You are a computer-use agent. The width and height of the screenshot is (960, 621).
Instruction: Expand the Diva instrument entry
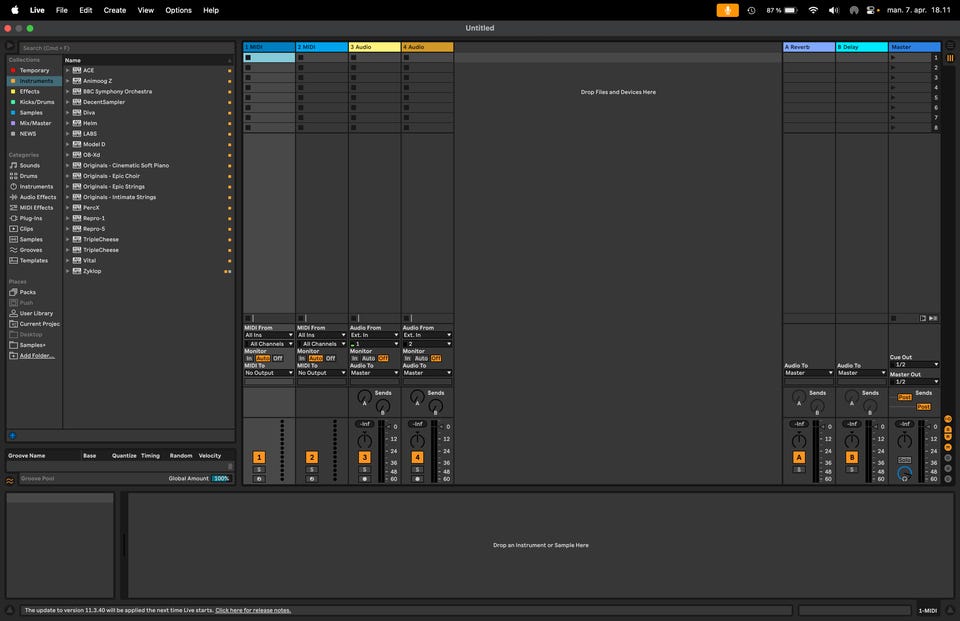tap(68, 113)
